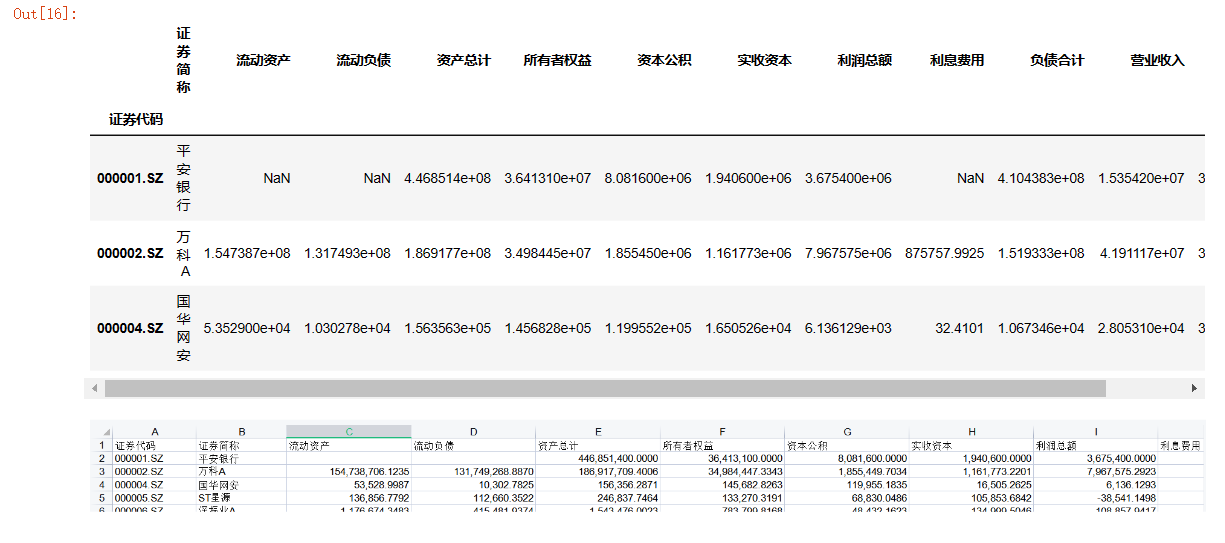Click the vertical 平安银行 name in the dataframe
Viewport: 1225px width, 543px height.
pyautogui.click(x=183, y=178)
